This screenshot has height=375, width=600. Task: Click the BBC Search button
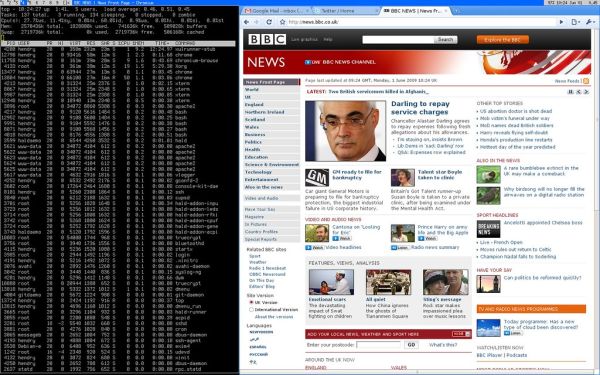(445, 39)
